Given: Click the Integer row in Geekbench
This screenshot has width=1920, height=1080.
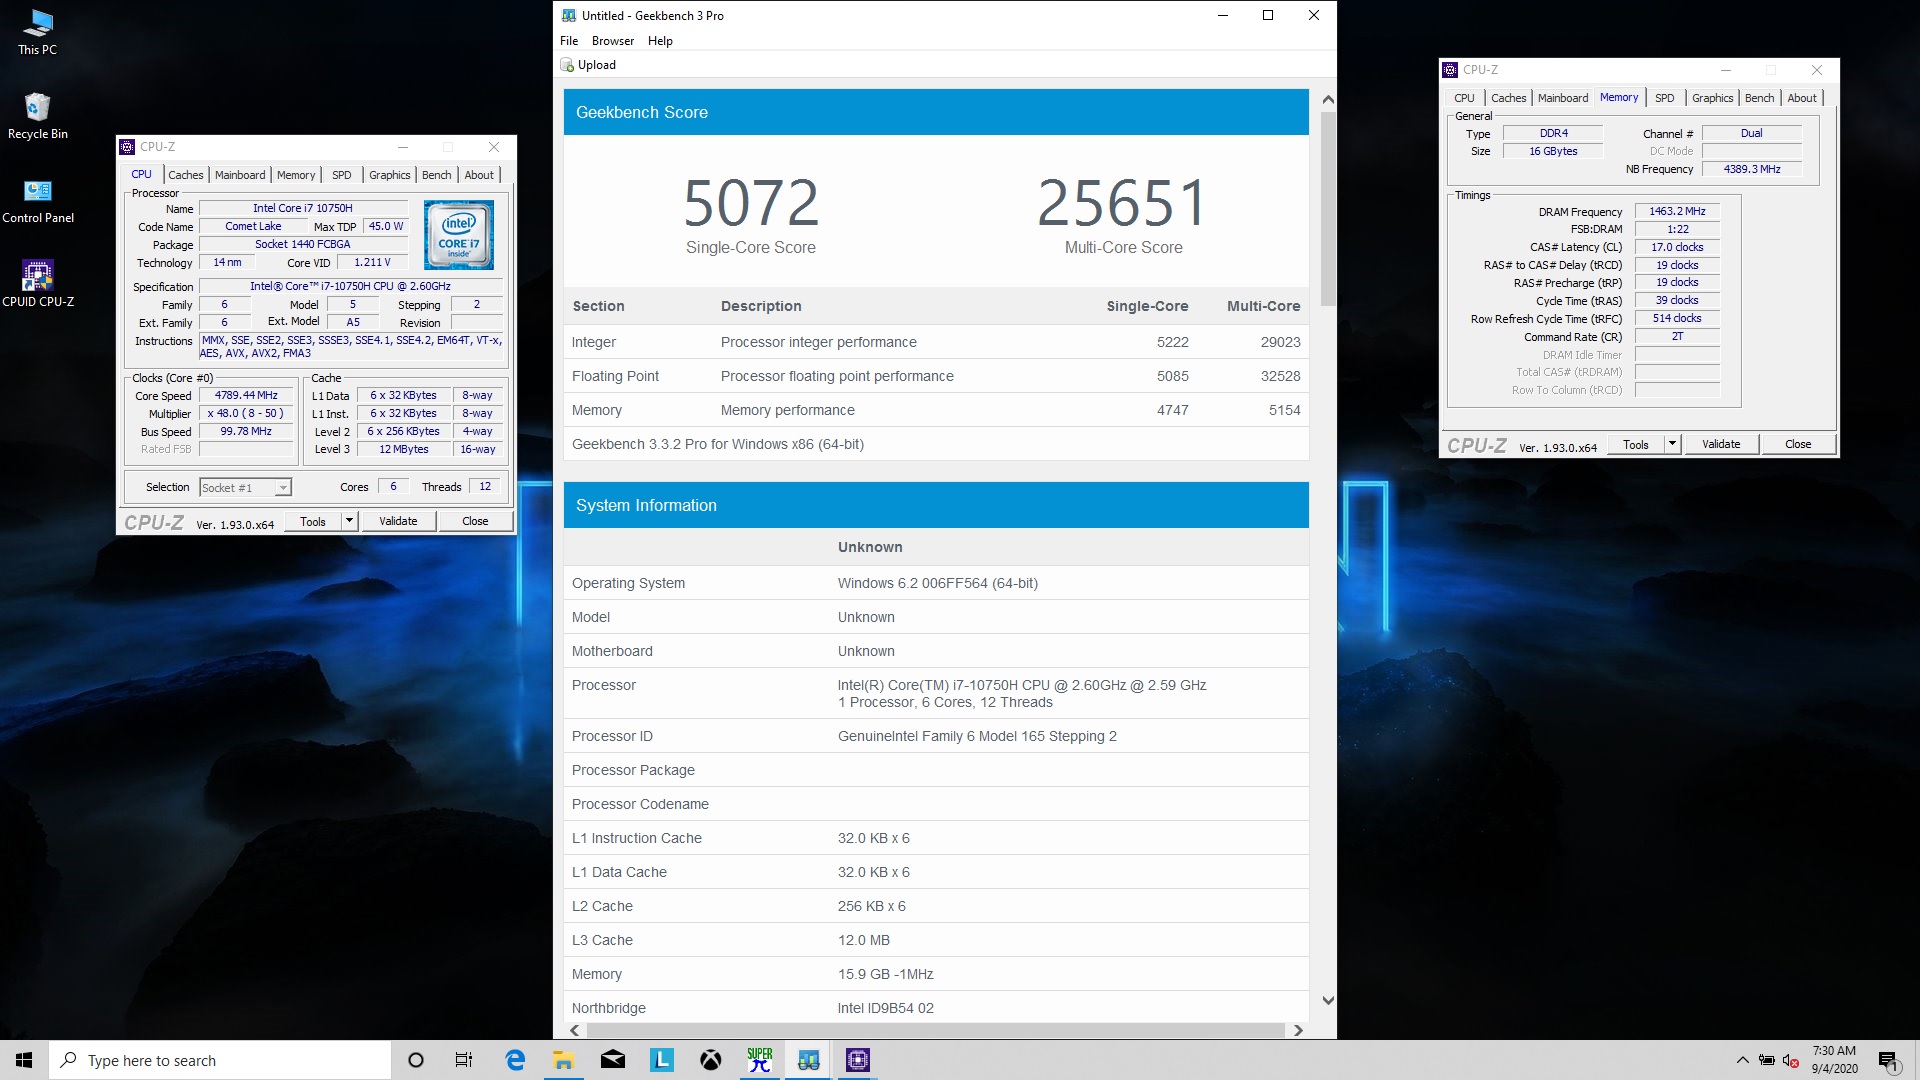Looking at the screenshot, I should 936,342.
